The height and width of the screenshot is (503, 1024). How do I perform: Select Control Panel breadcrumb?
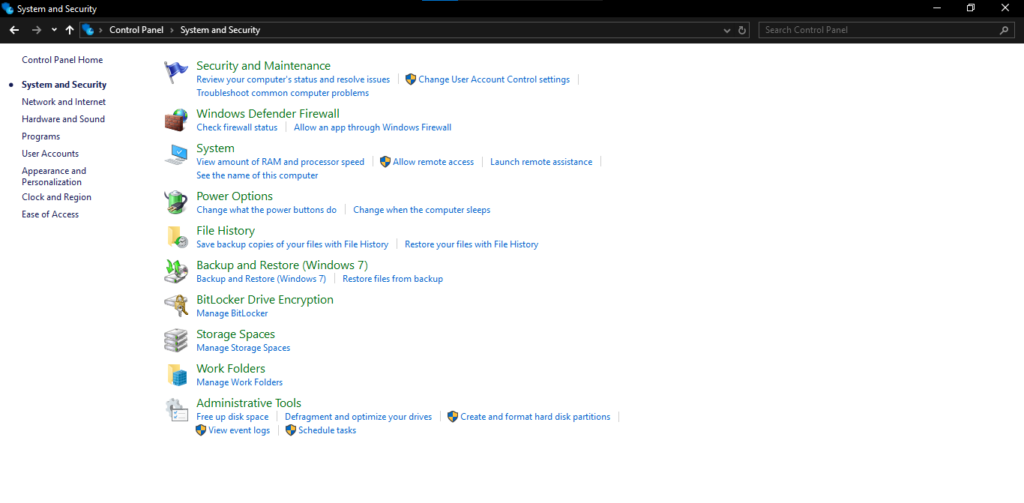point(136,30)
